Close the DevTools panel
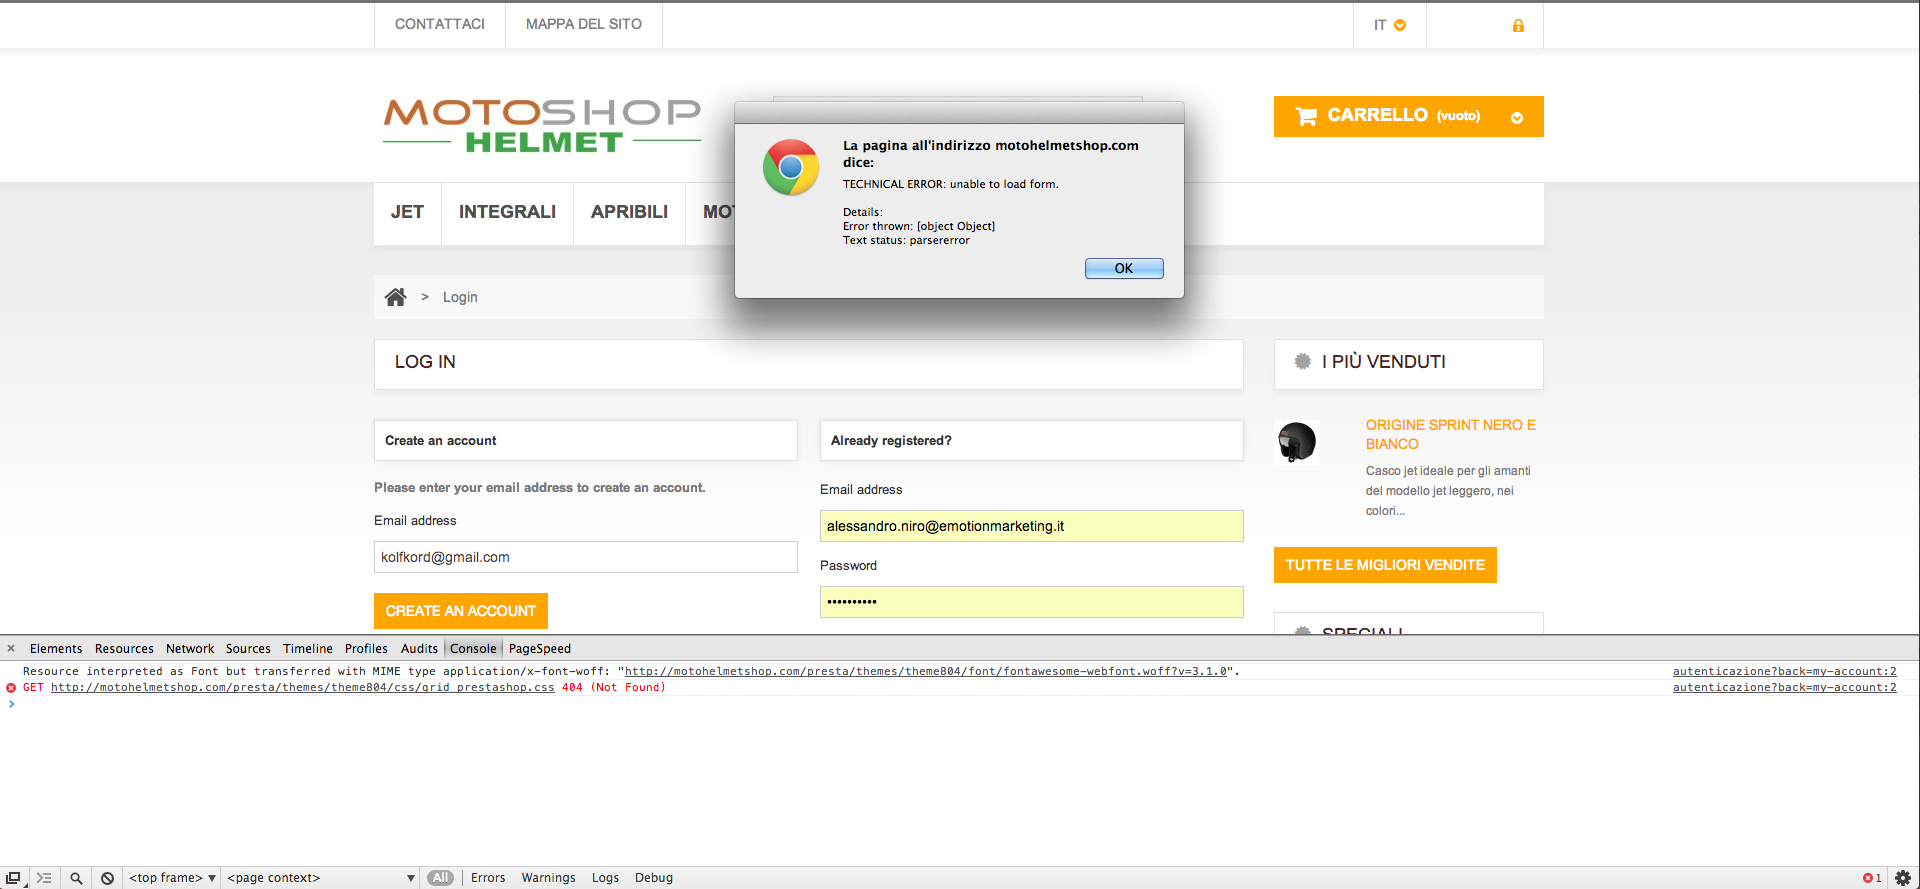The width and height of the screenshot is (1920, 889). pyautogui.click(x=11, y=648)
